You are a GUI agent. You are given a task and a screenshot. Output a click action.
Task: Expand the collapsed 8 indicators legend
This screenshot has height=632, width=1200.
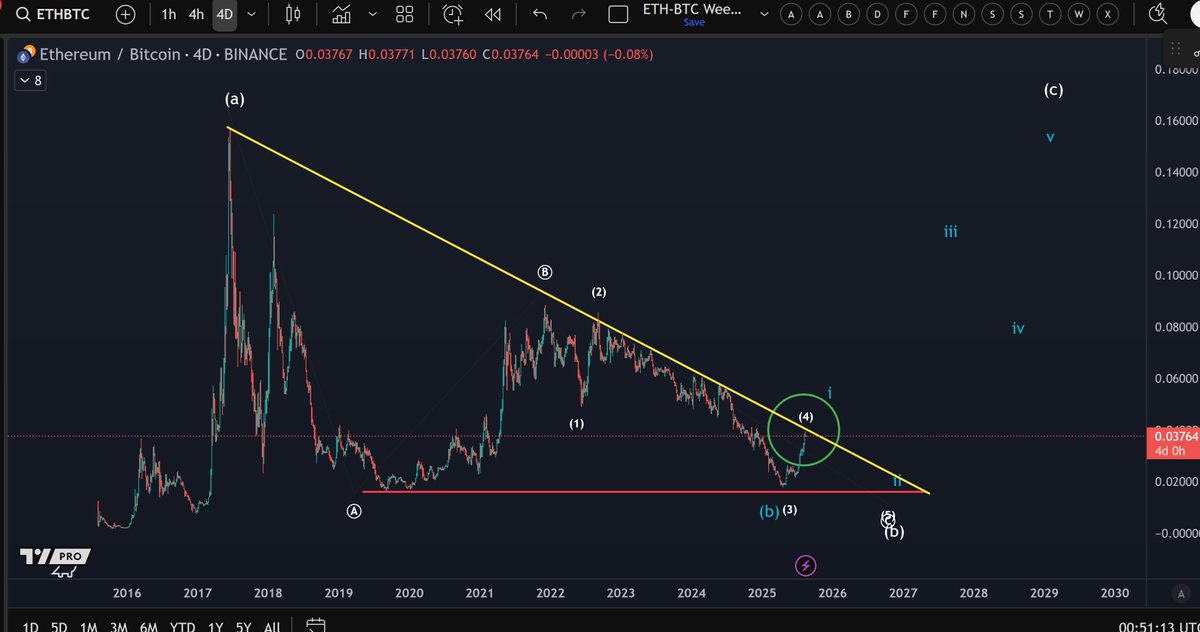point(30,80)
